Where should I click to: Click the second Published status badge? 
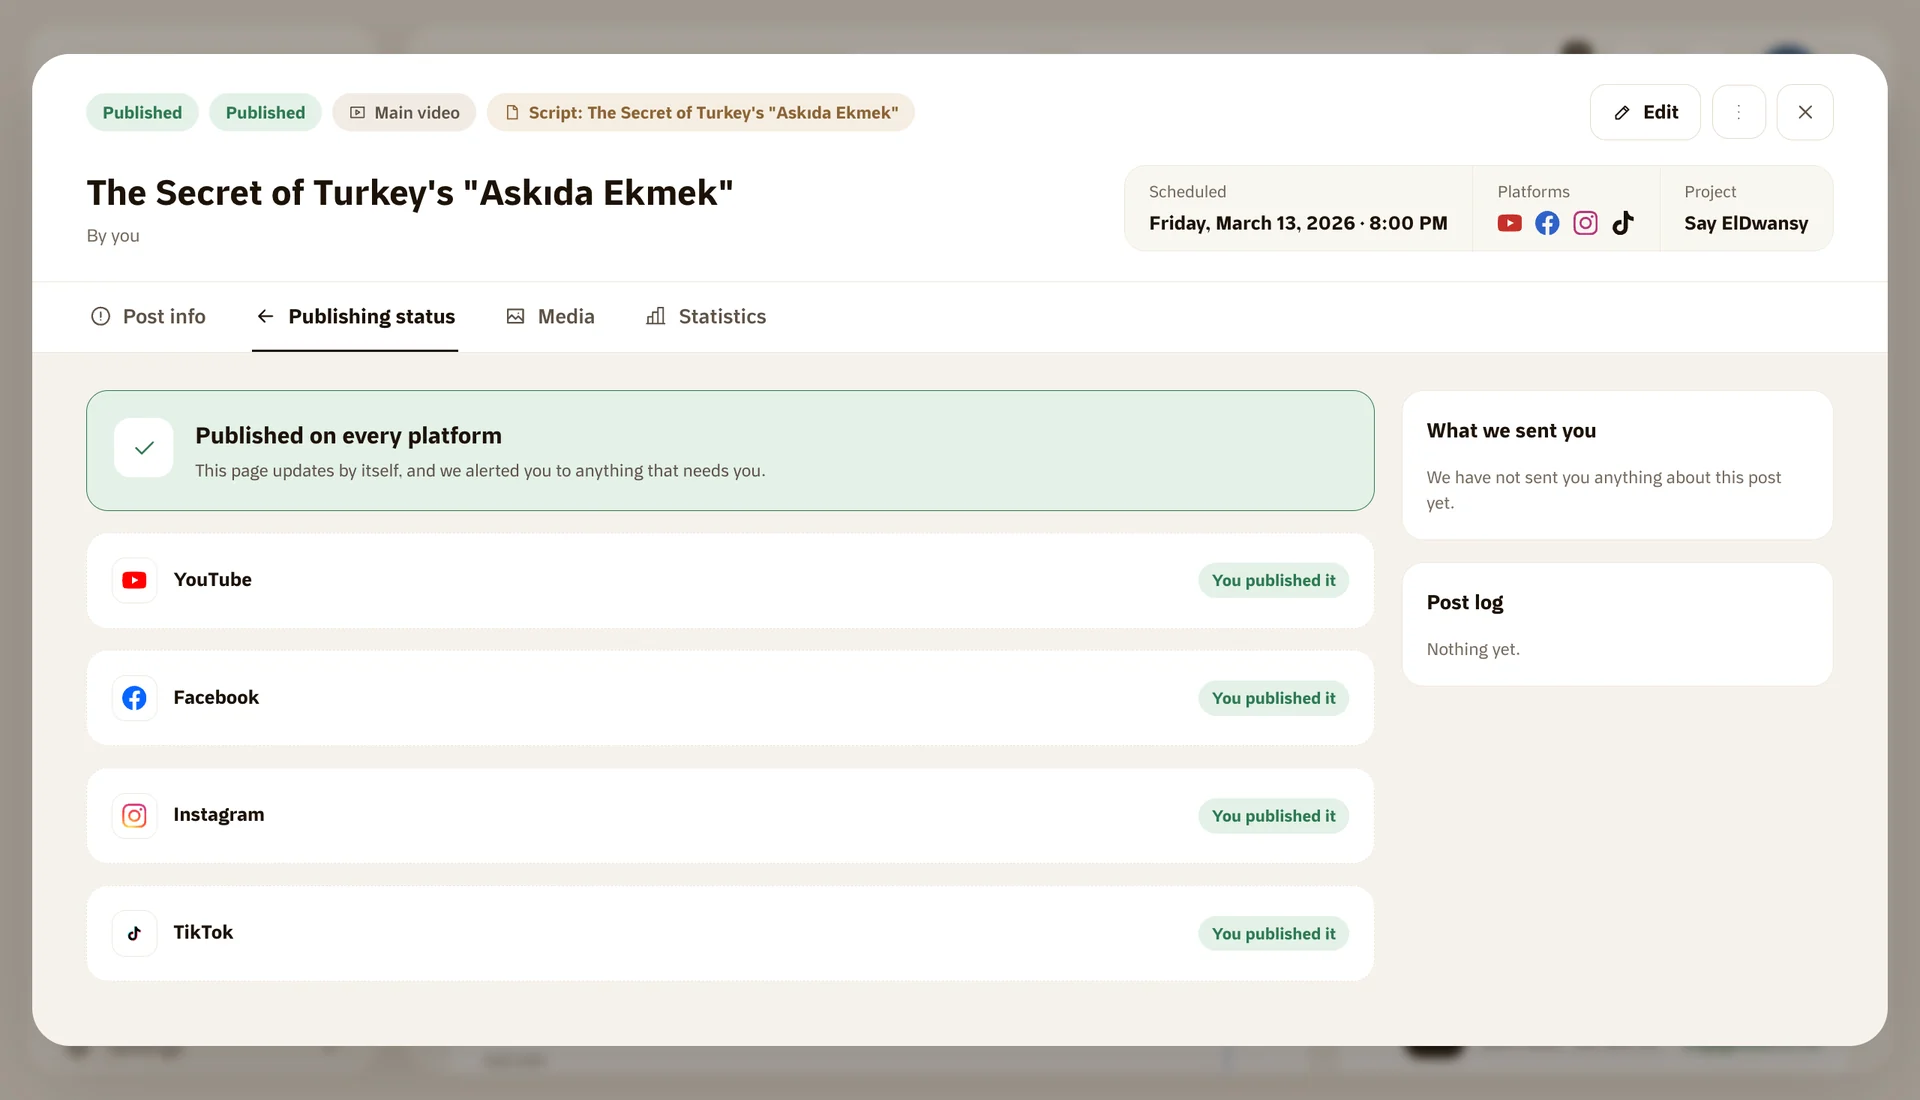(265, 112)
